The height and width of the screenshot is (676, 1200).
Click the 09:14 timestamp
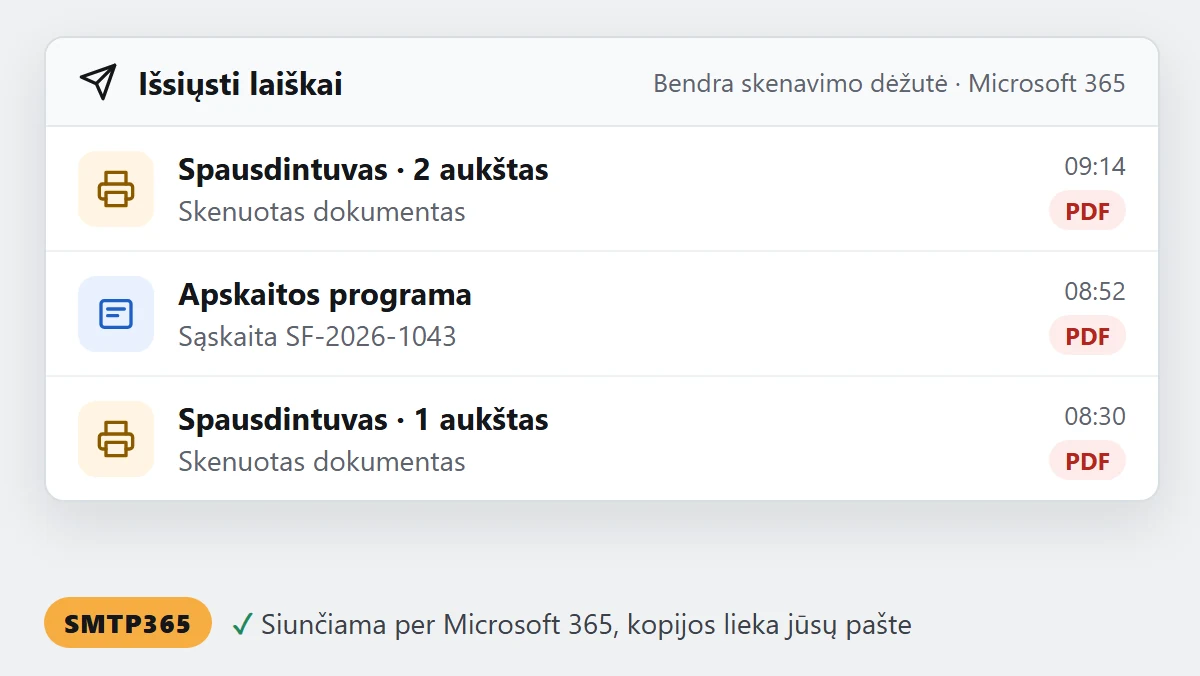coord(1094,166)
